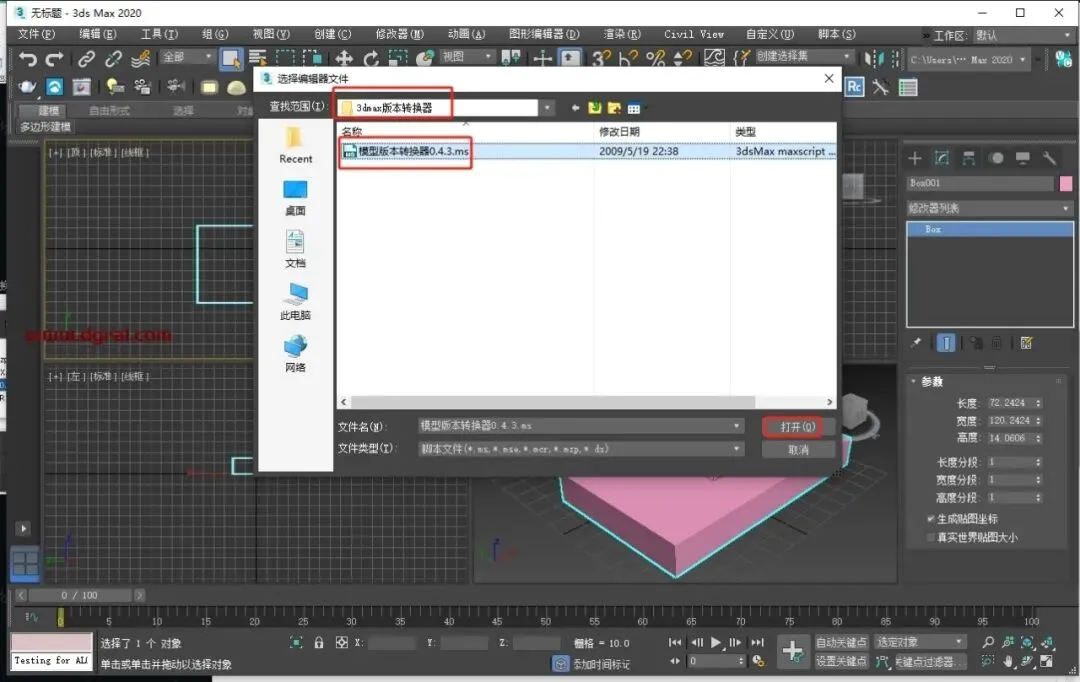Image resolution: width=1080 pixels, height=682 pixels.
Task: Click the Undo arrow icon
Action: click(x=28, y=59)
